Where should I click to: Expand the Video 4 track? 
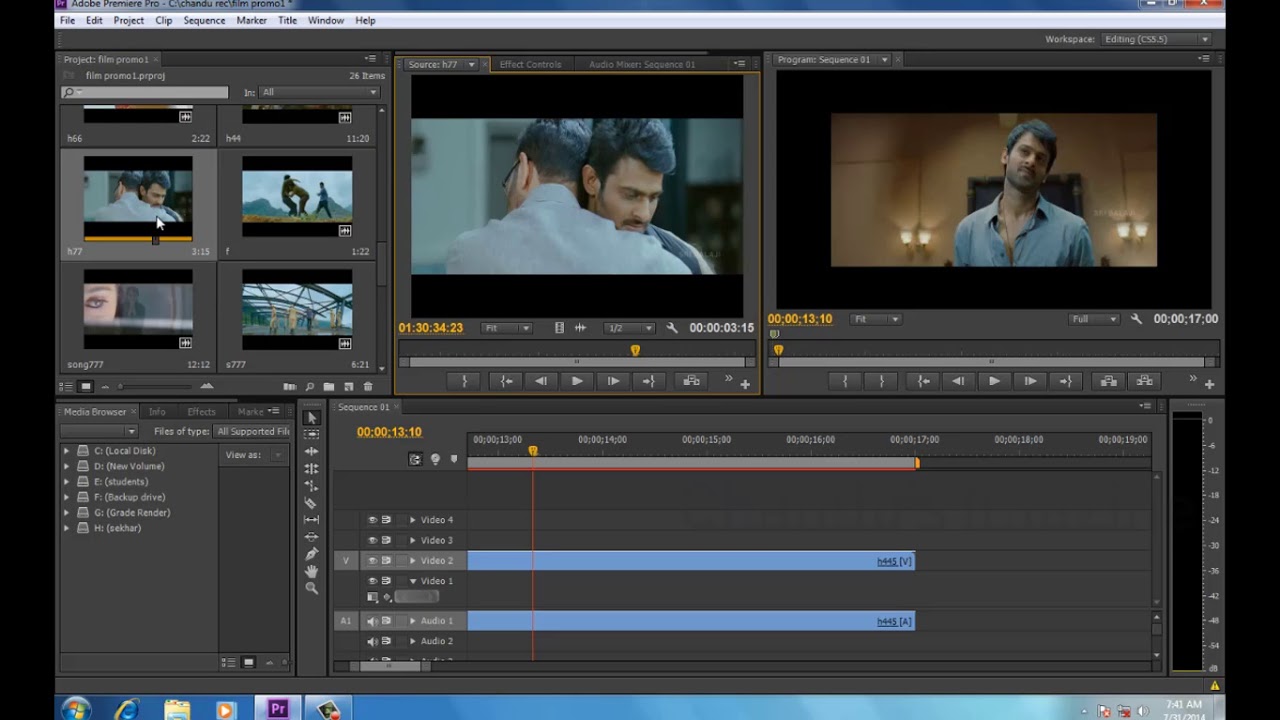(412, 520)
